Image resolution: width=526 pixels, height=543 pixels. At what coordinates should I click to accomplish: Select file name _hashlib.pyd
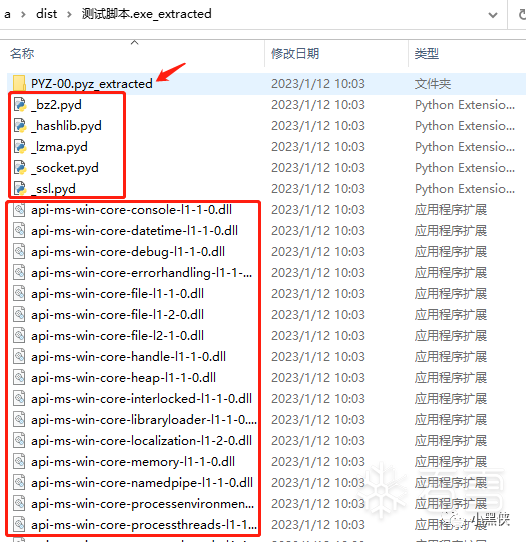[x=66, y=126]
